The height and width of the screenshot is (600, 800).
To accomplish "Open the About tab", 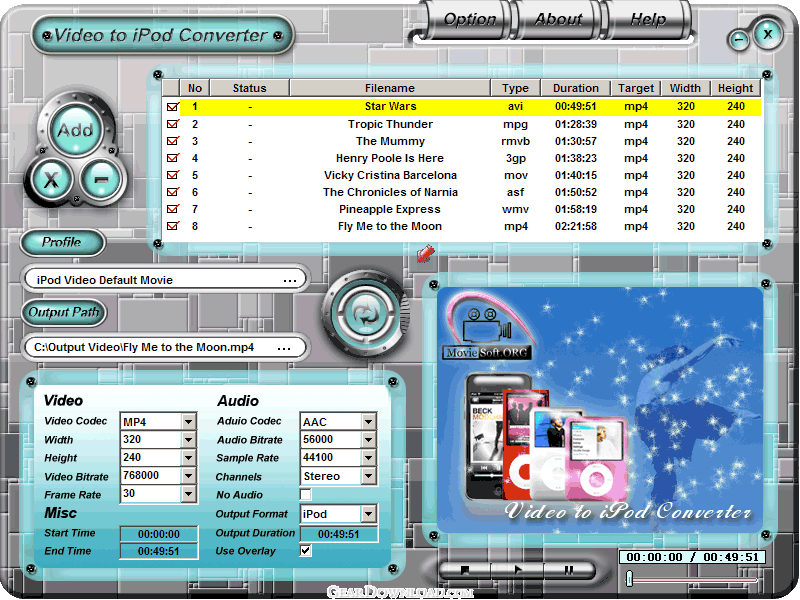I will coord(558,19).
